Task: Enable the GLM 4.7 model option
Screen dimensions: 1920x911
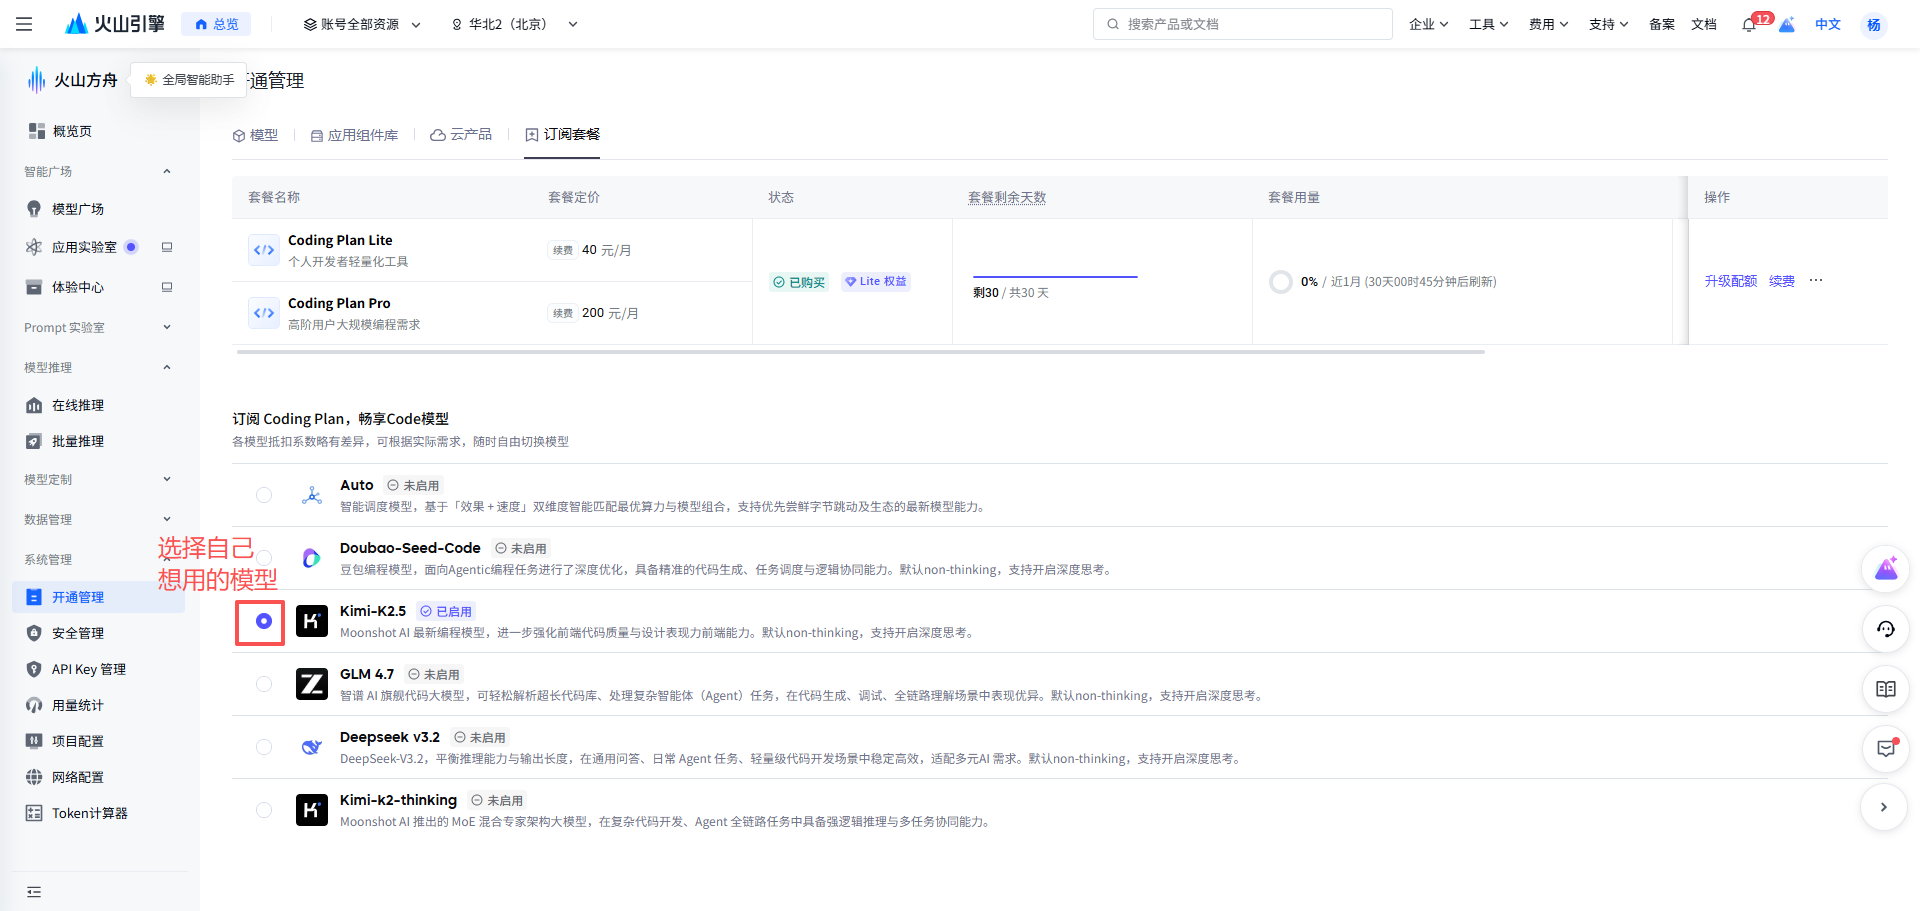Action: (263, 684)
